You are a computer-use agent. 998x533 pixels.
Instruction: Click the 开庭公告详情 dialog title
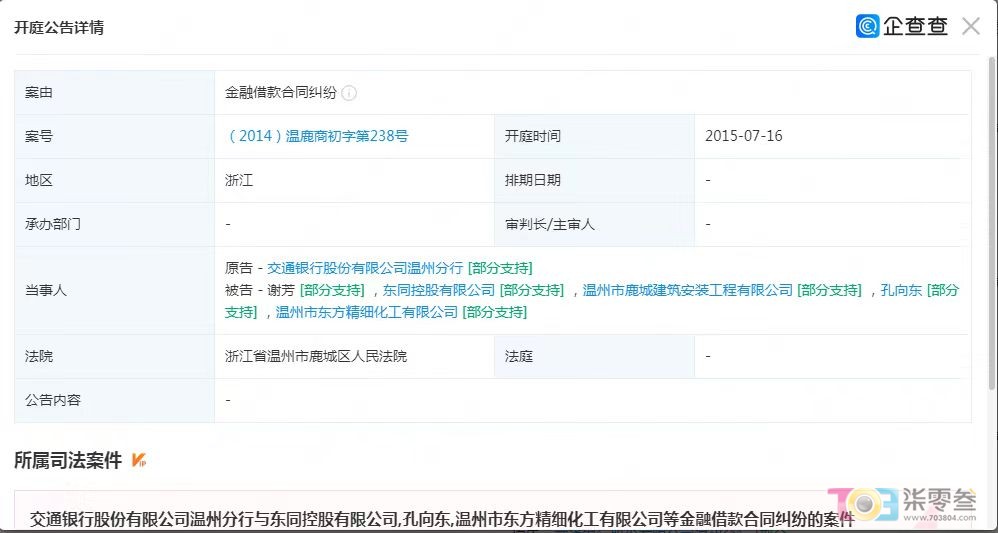coord(58,27)
